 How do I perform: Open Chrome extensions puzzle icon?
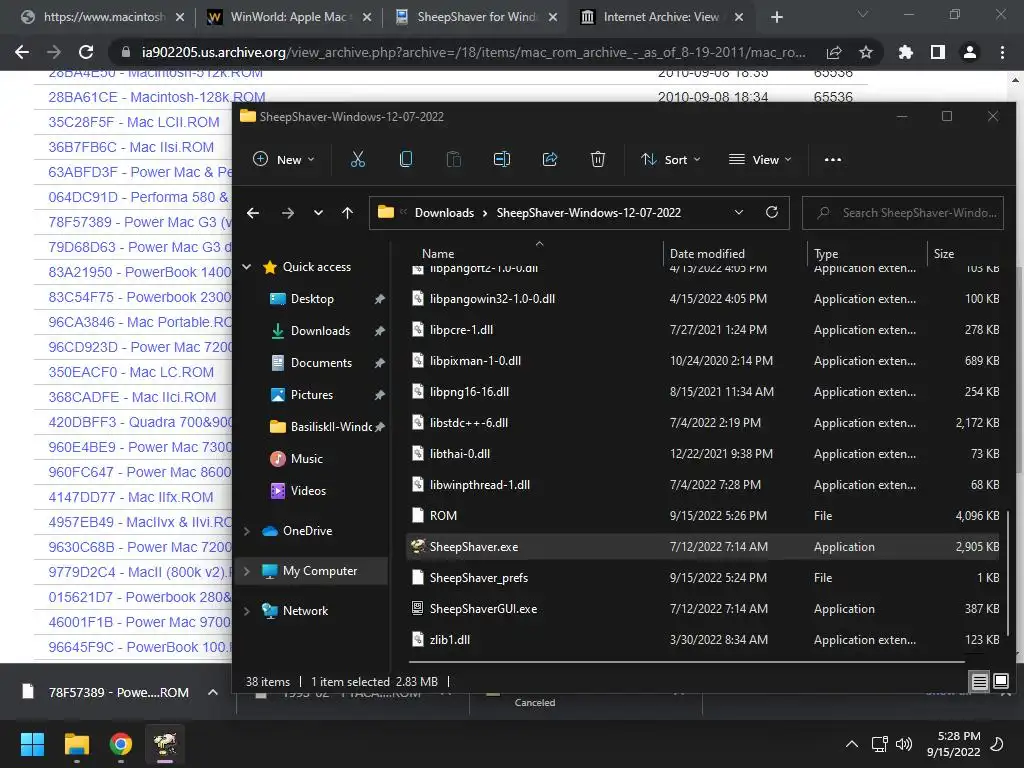click(x=906, y=52)
